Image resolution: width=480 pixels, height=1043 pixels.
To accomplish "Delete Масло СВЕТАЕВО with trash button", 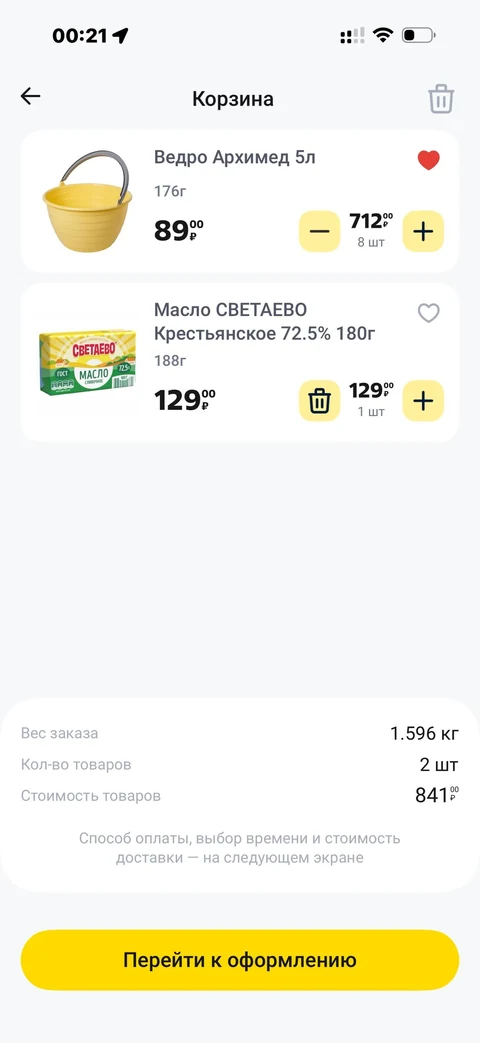I will click(319, 400).
